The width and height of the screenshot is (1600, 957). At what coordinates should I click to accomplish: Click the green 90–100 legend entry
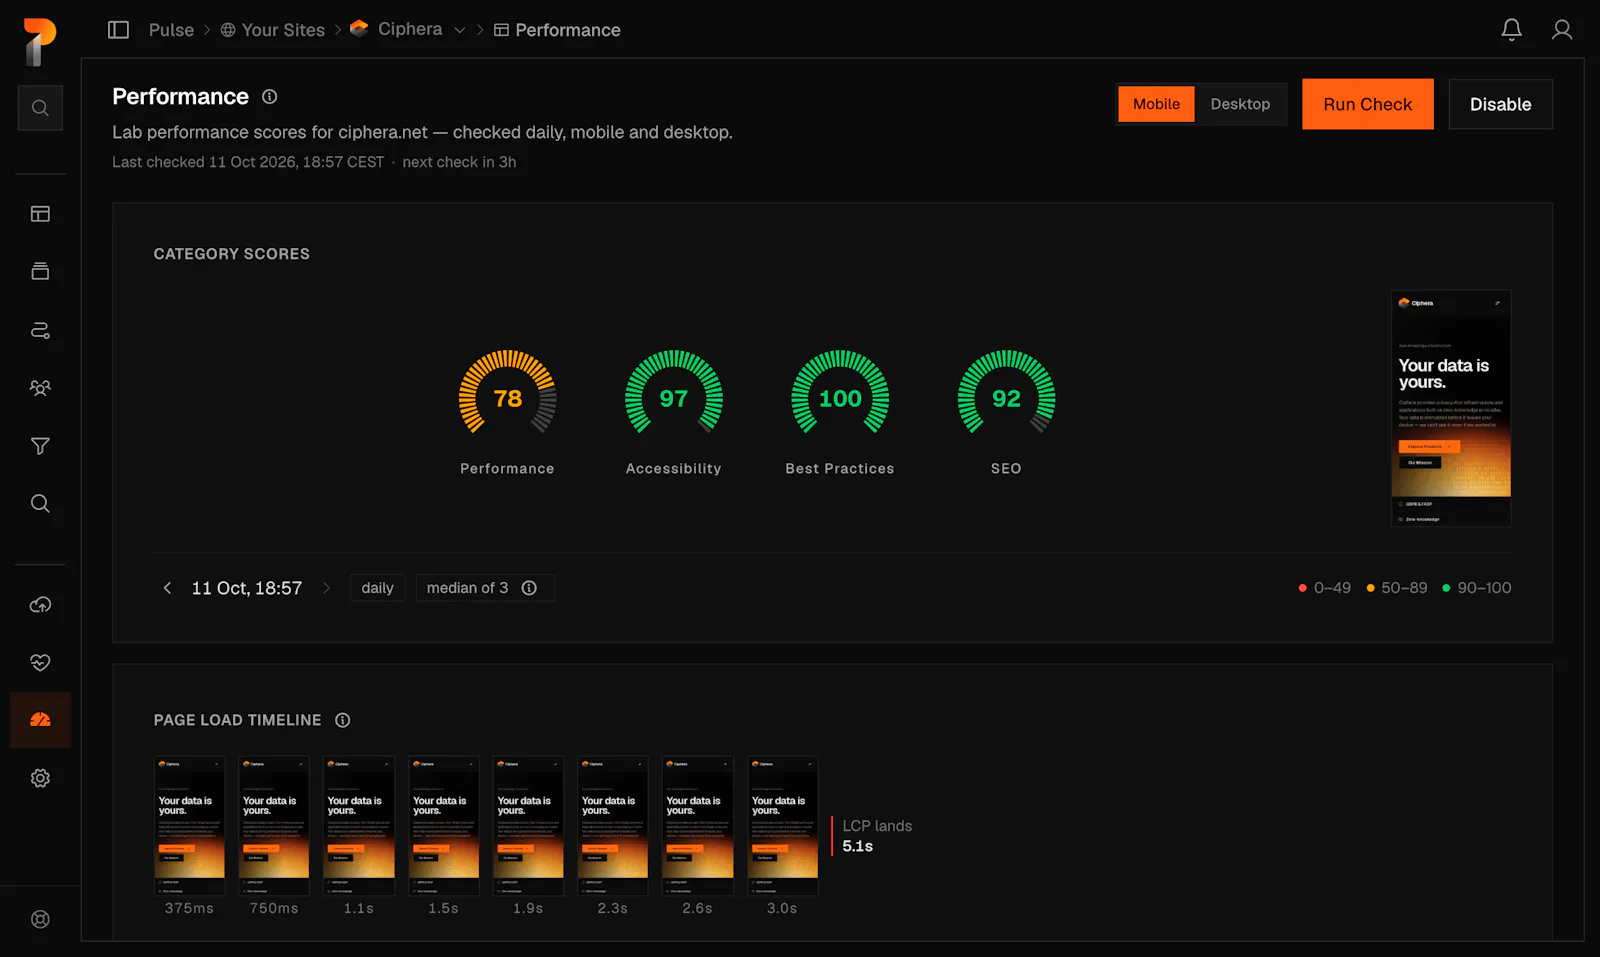(x=1476, y=588)
